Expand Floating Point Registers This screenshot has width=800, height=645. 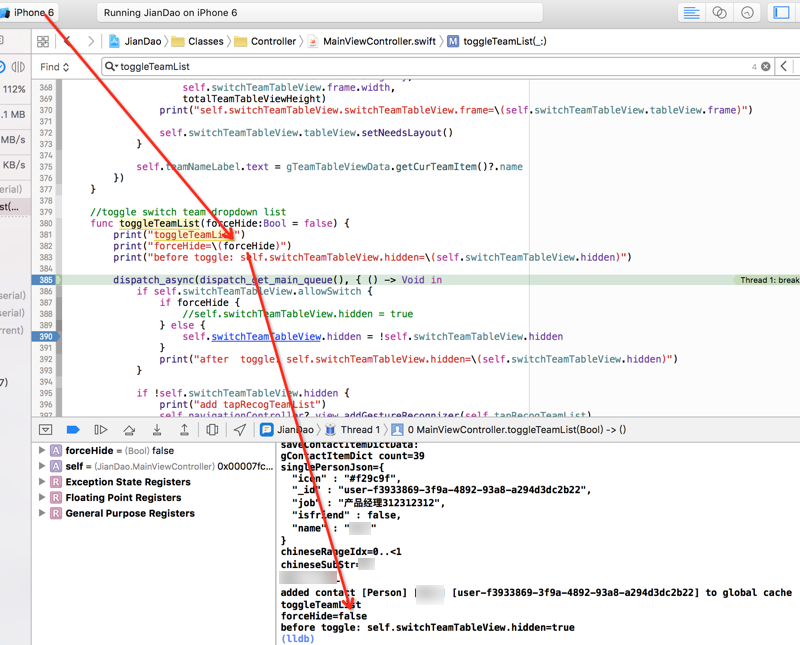click(x=42, y=497)
